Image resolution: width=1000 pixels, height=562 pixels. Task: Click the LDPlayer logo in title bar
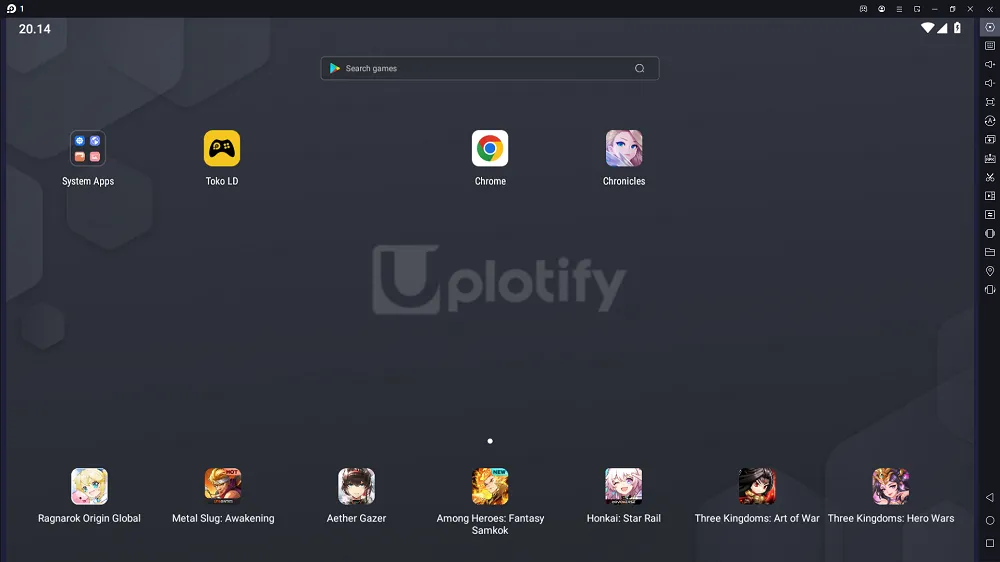[x=11, y=9]
